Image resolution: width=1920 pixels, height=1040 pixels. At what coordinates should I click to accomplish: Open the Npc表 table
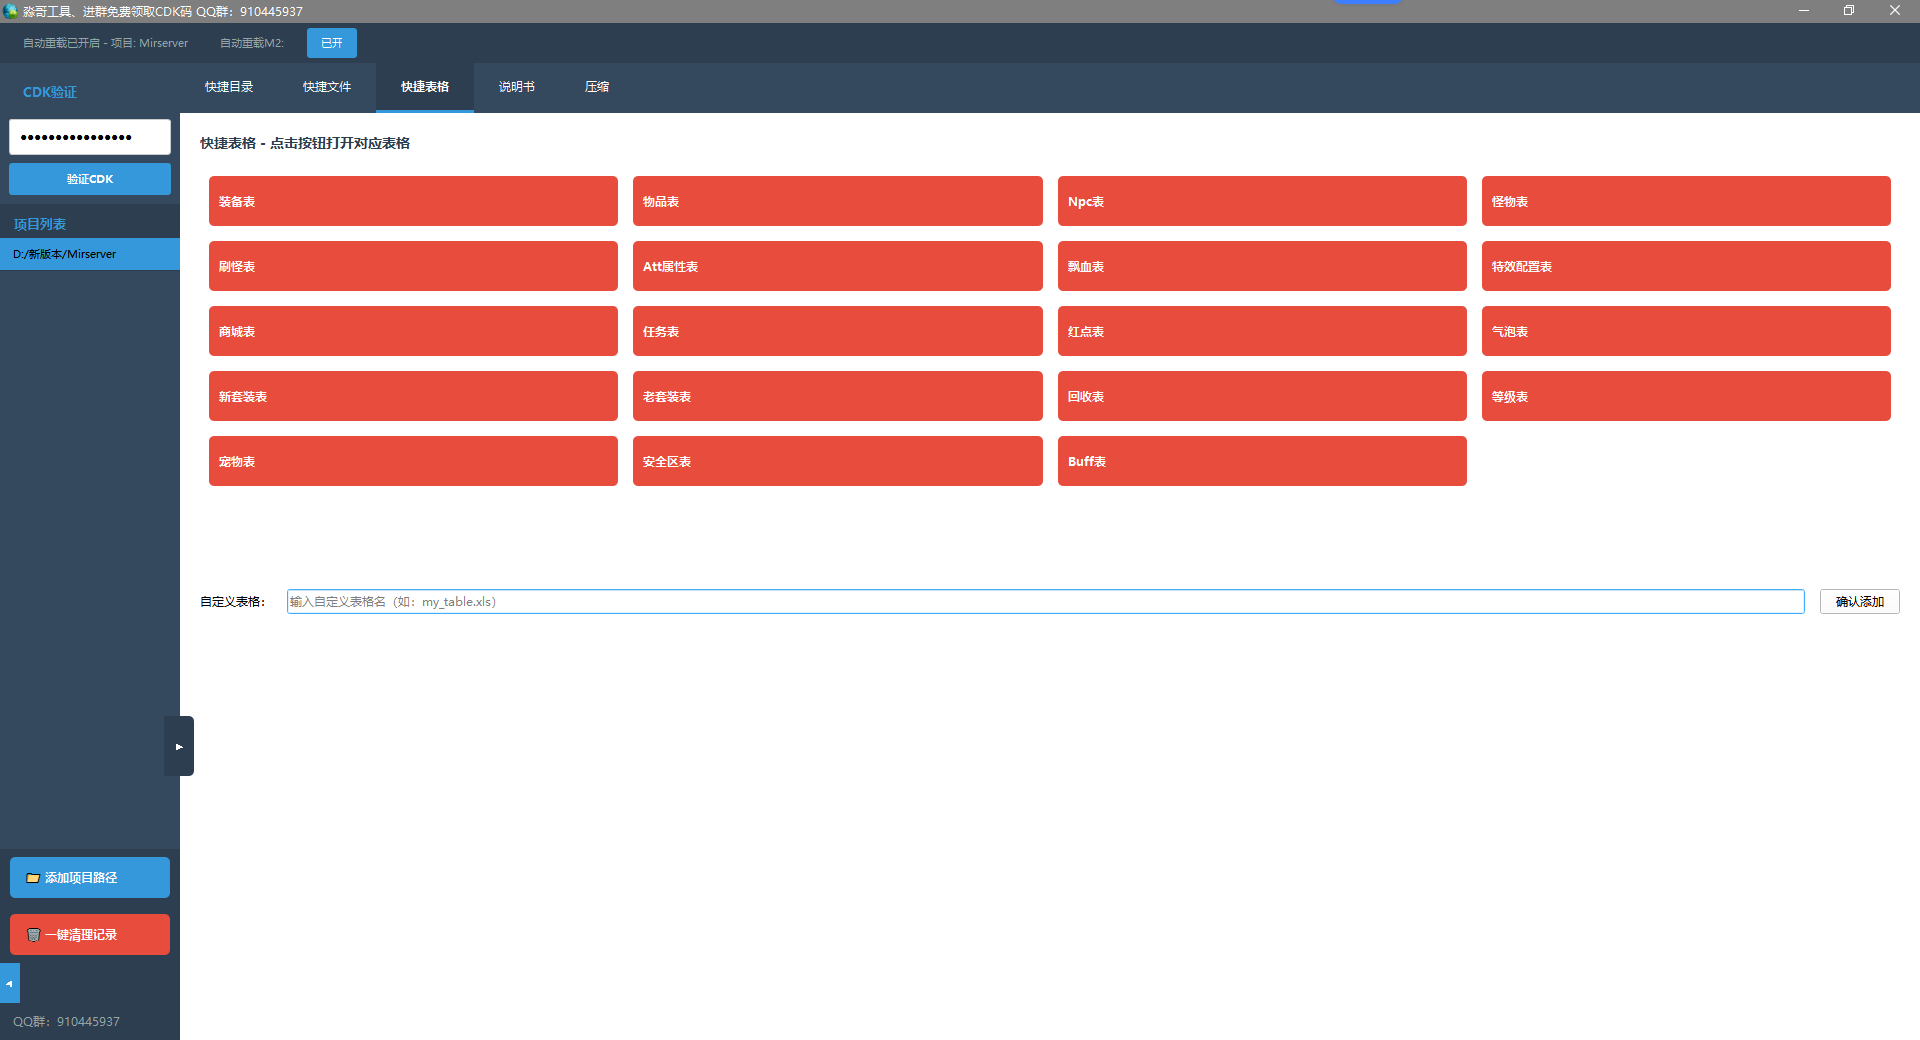tap(1262, 201)
